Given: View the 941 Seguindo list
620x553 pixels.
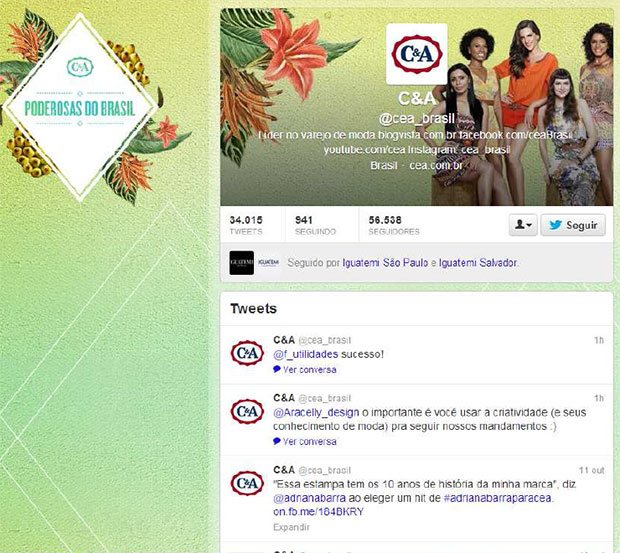Looking at the screenshot, I should pos(315,225).
